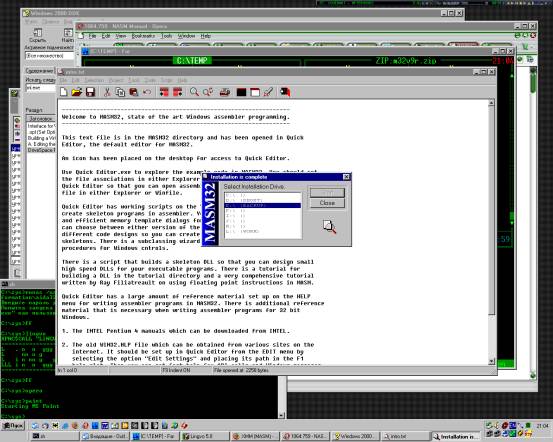Cut selection with the scissors icon
This screenshot has height=442, width=553.
(107, 92)
